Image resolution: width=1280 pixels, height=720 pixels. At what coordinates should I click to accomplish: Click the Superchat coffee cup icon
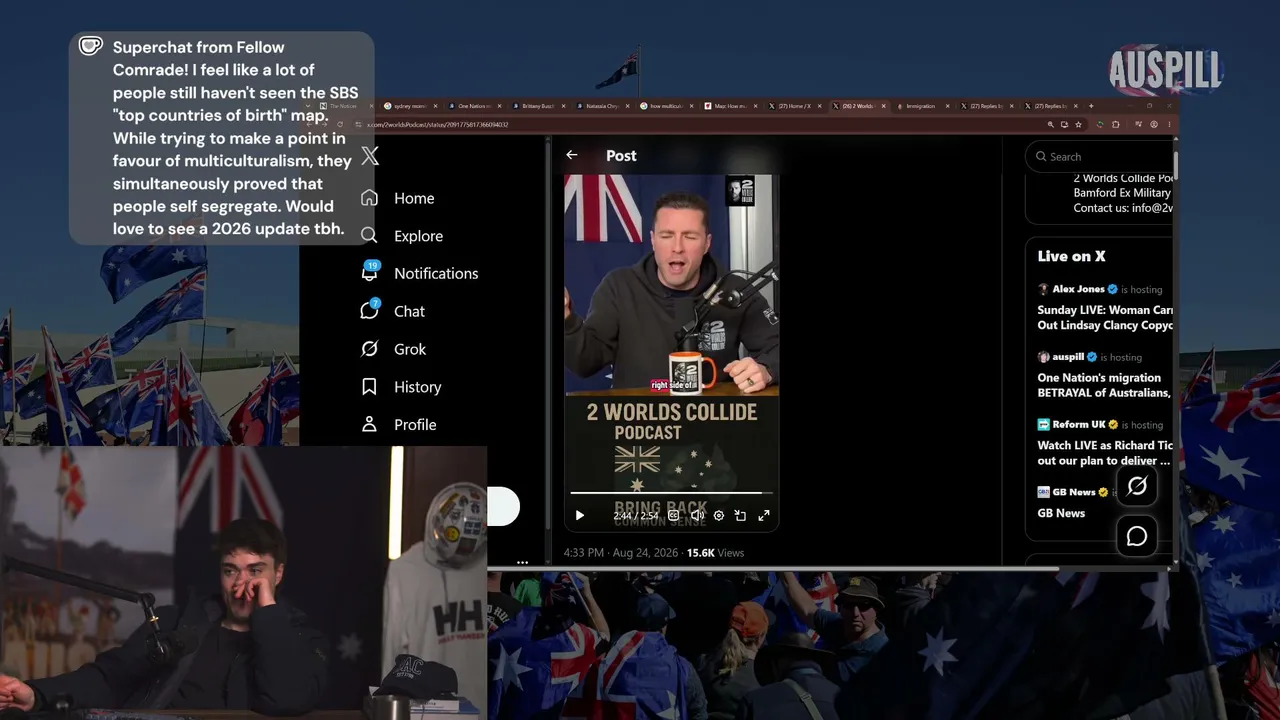point(91,46)
